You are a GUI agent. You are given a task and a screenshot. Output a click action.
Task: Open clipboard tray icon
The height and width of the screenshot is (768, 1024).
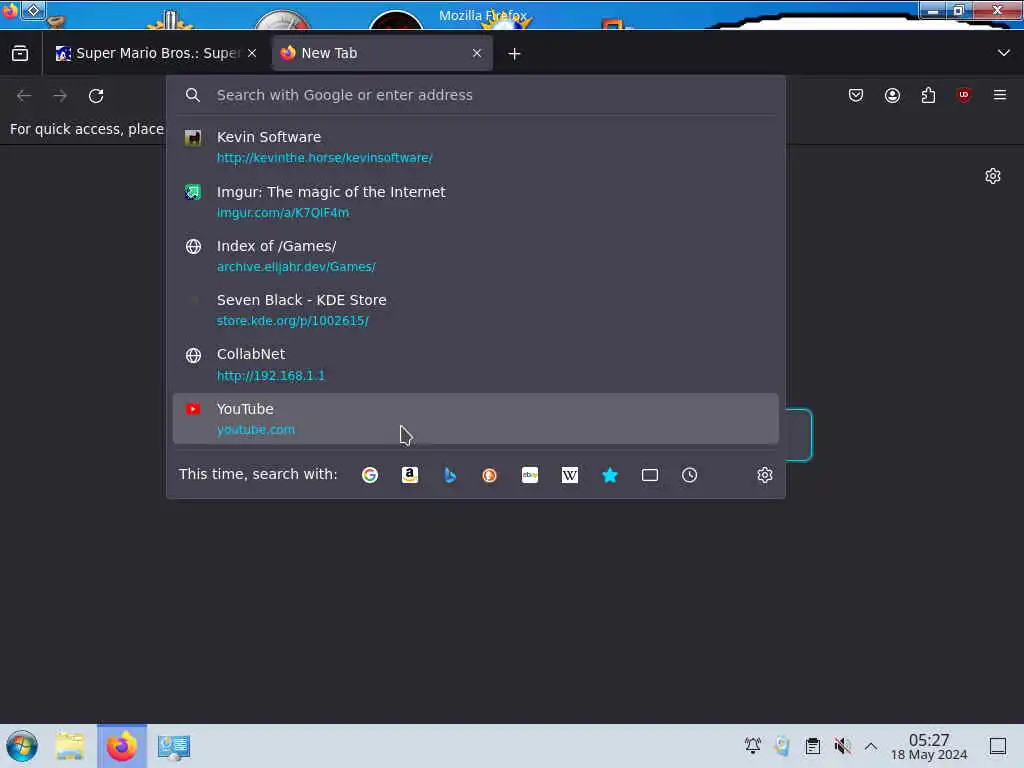812,746
